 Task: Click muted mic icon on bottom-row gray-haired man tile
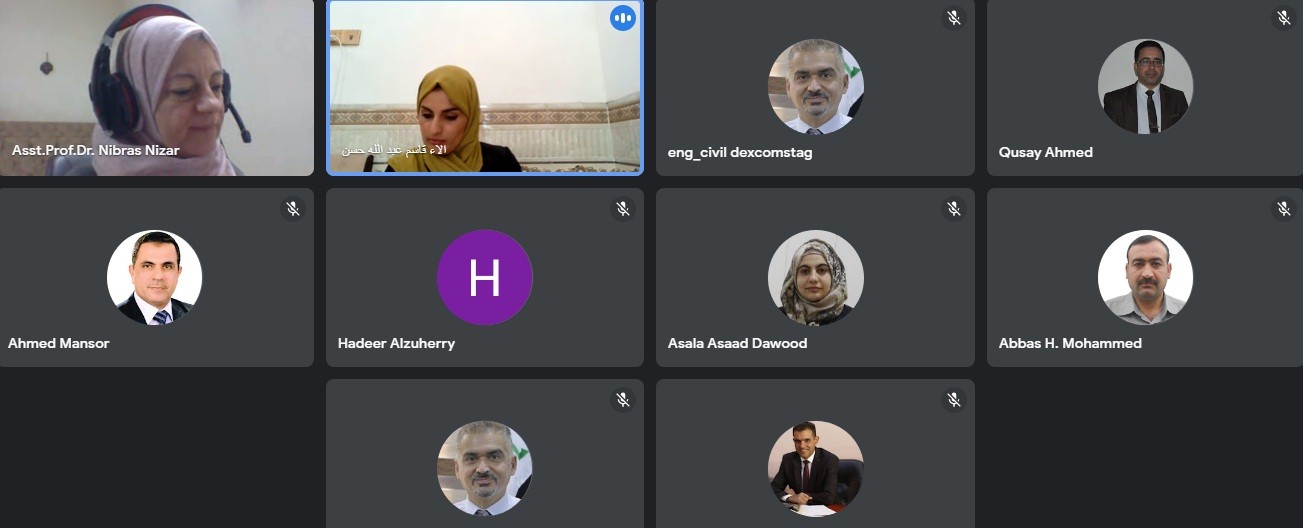click(x=623, y=400)
